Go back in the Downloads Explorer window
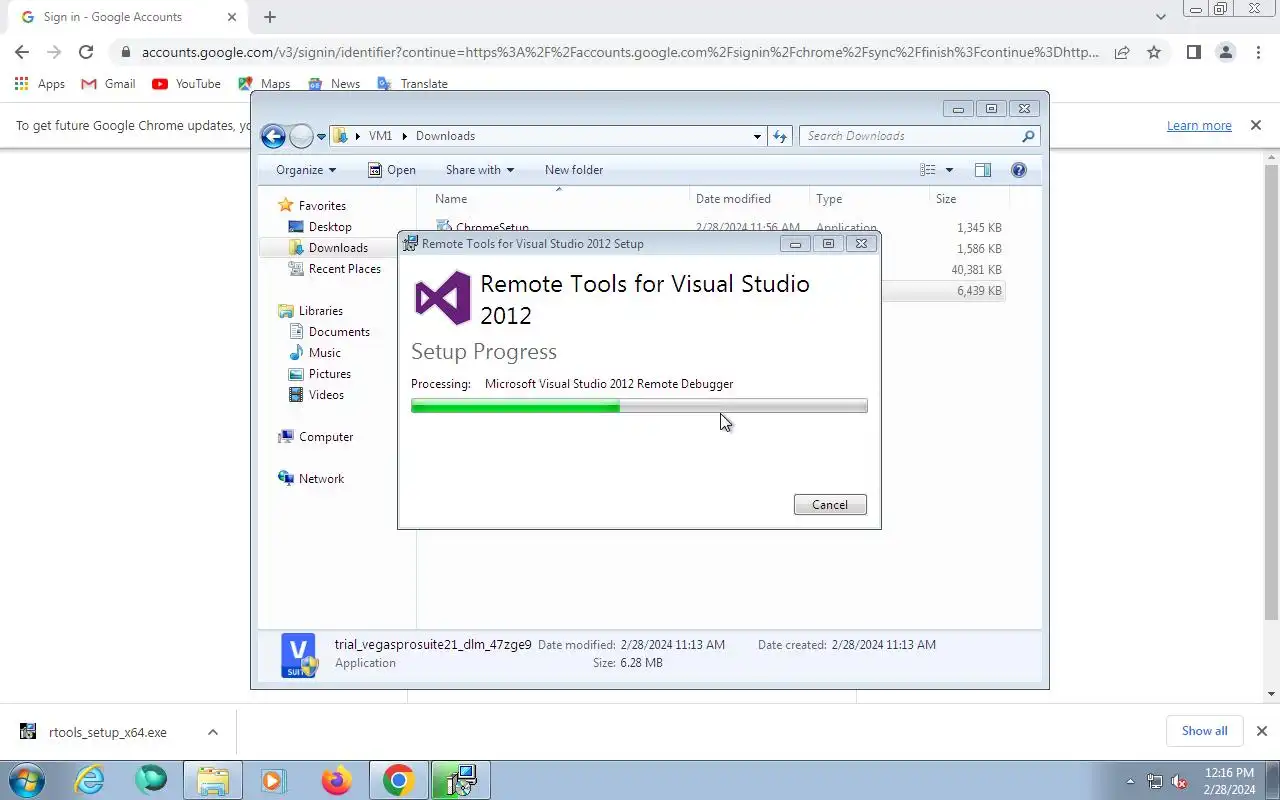1280x800 pixels. tap(273, 136)
